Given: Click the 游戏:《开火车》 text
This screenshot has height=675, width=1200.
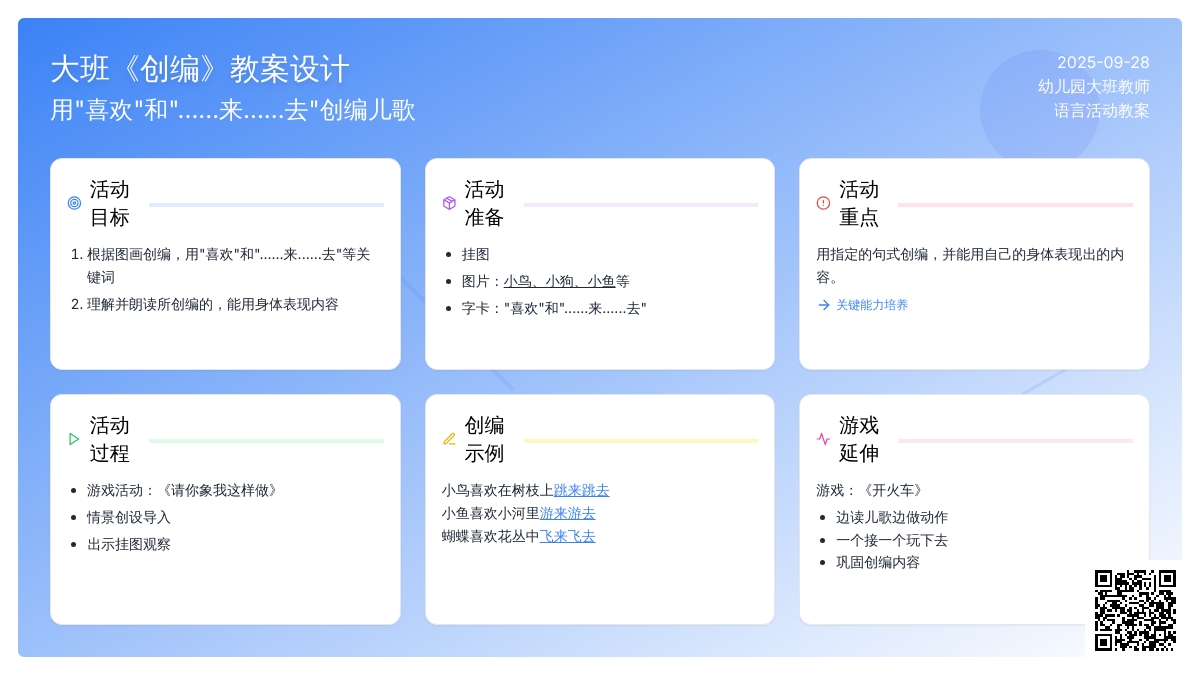Looking at the screenshot, I should [871, 490].
